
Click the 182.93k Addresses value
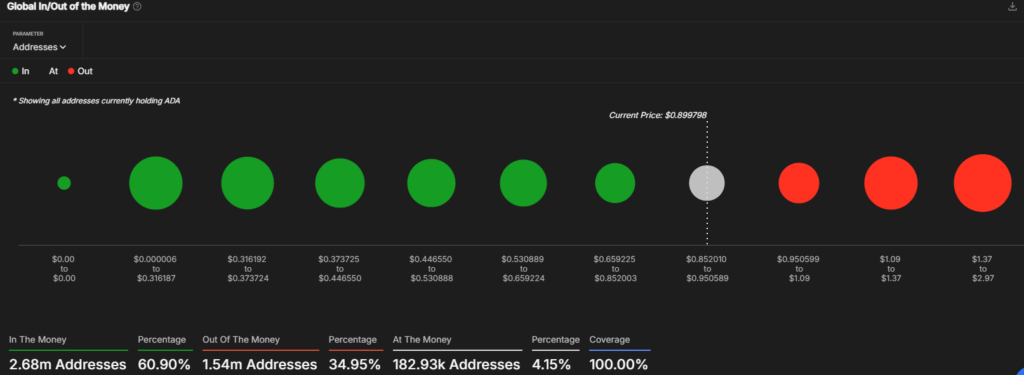456,364
